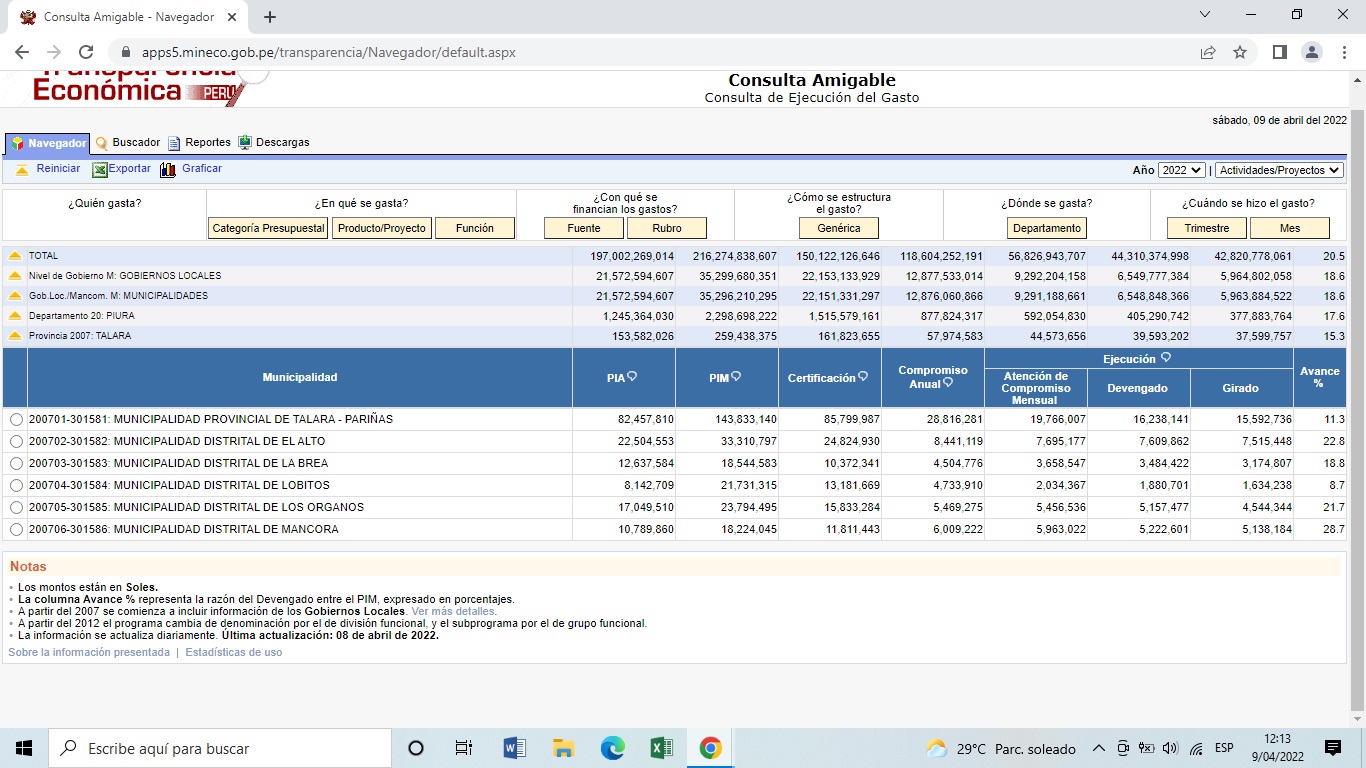
Task: Click the info bubble next to Ejecución
Action: [1166, 358]
